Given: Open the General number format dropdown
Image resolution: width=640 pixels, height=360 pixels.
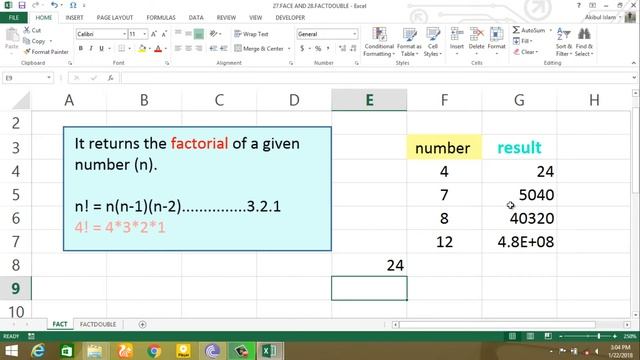Looking at the screenshot, I should click(354, 34).
